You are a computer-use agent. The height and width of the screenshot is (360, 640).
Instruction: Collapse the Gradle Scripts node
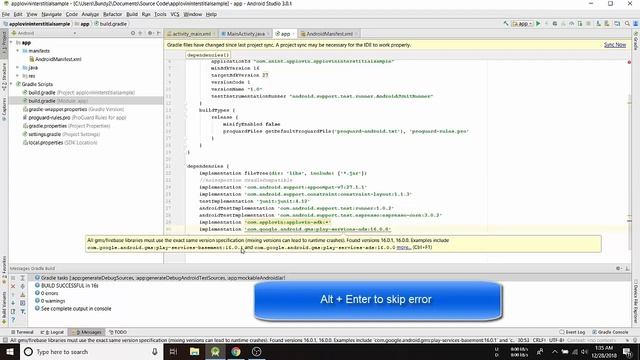point(11,84)
